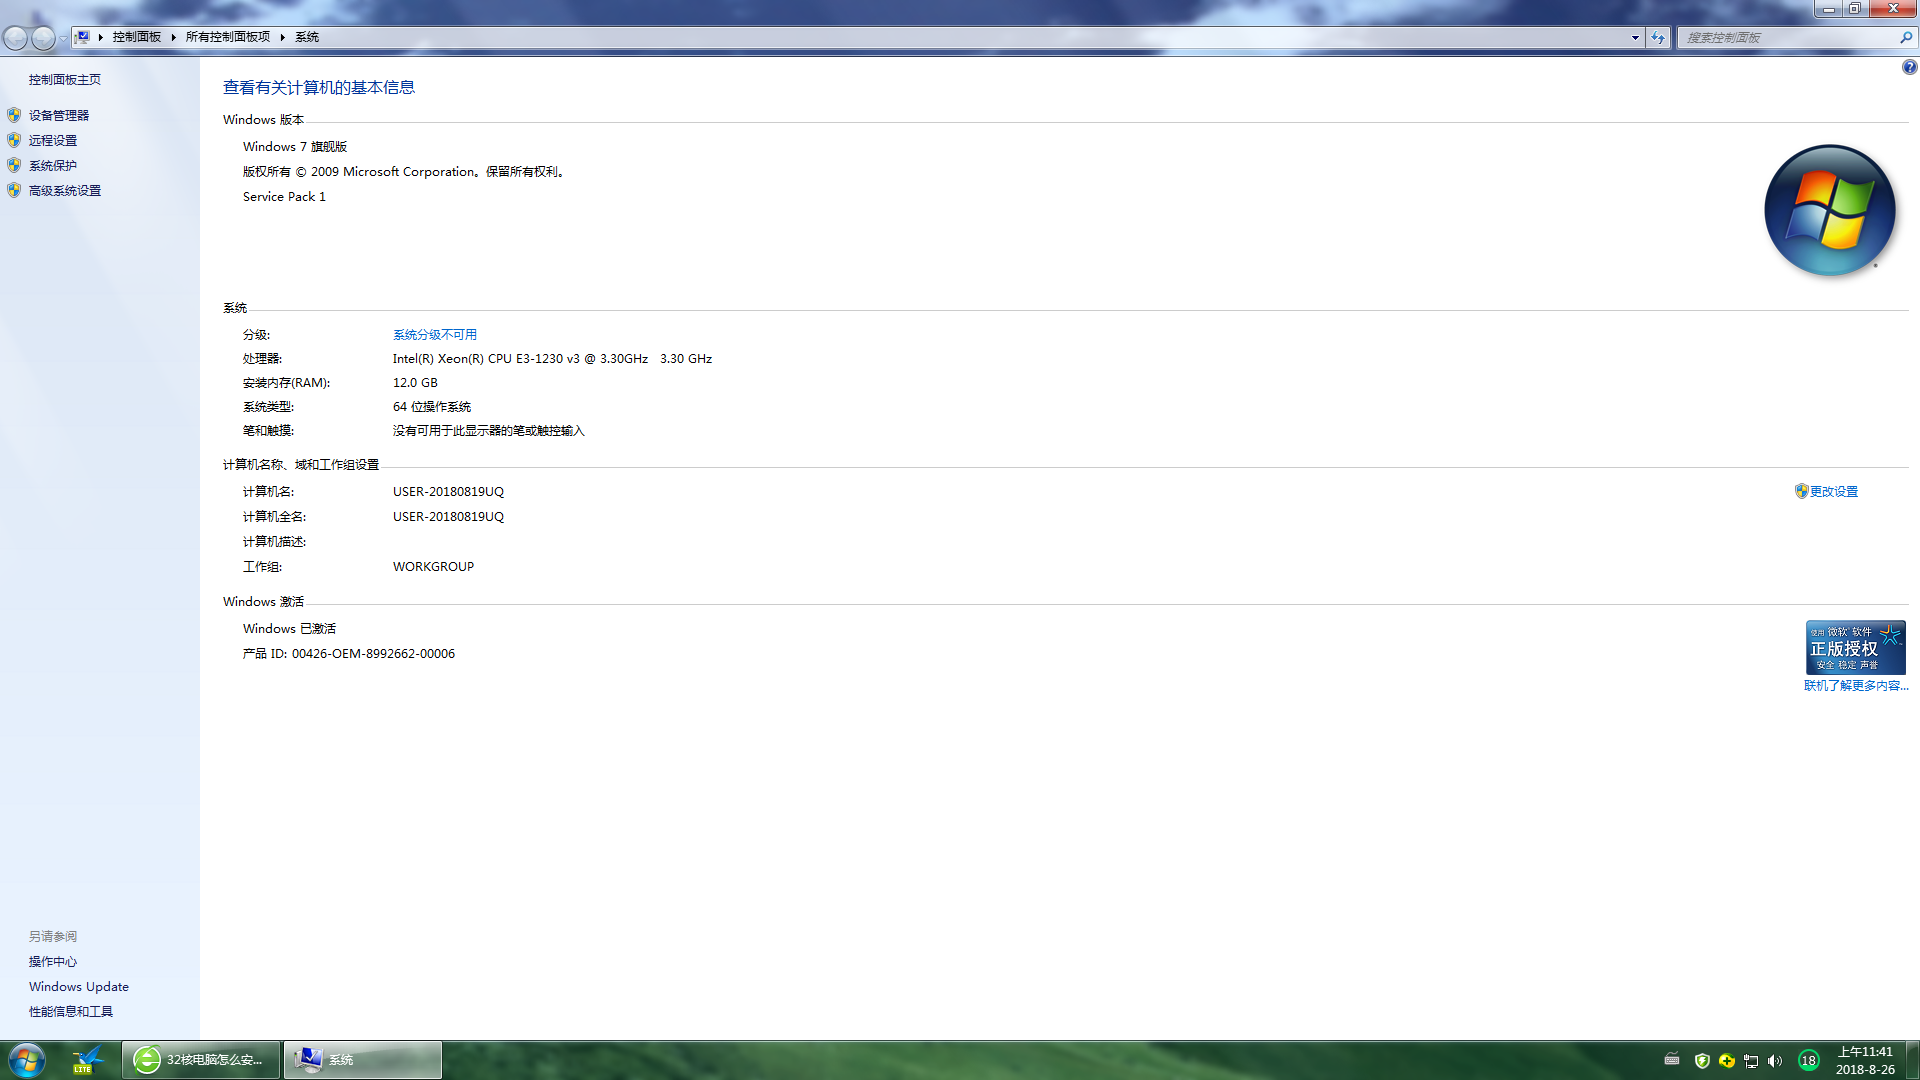This screenshot has width=1920, height=1080.
Task: Click the processor value Intel Xeon E3-1230 v3
Action: (x=552, y=359)
